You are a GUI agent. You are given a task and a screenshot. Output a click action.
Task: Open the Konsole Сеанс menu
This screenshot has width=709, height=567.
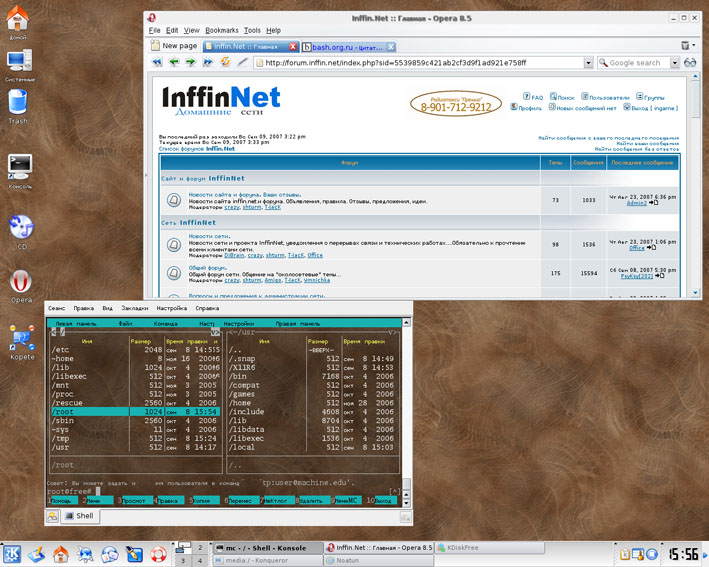point(57,308)
